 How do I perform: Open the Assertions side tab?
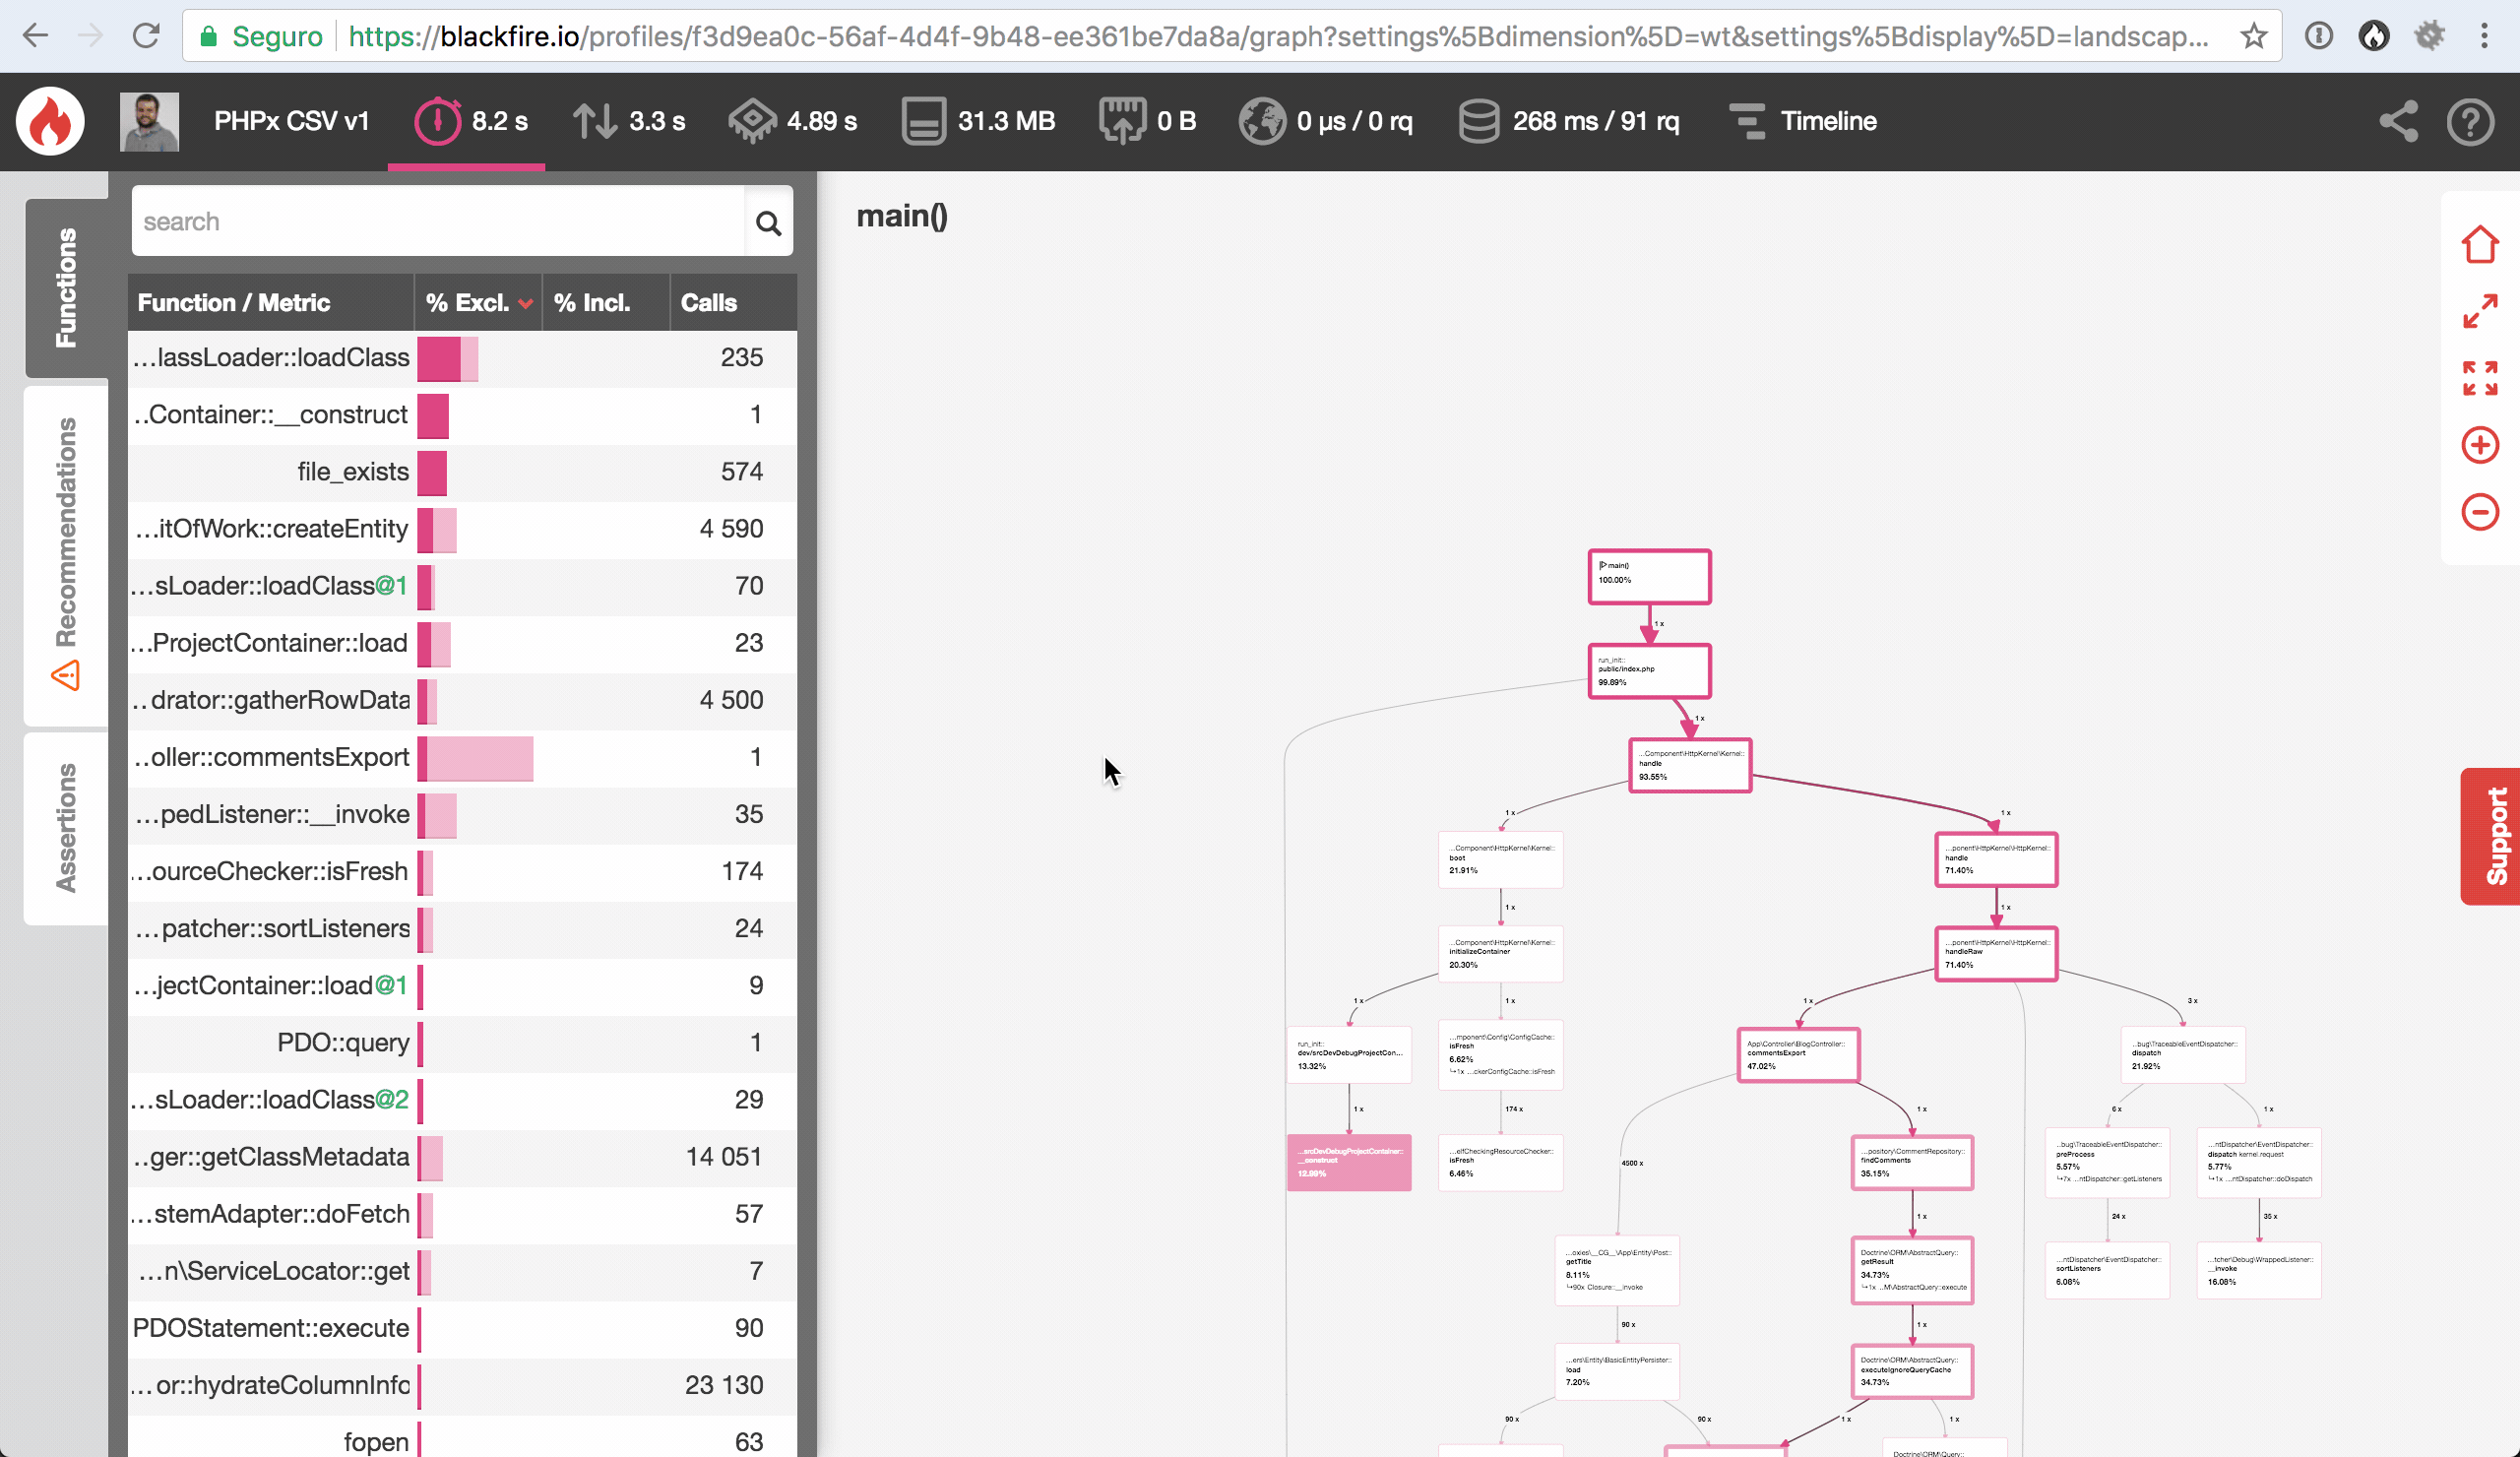click(x=66, y=827)
